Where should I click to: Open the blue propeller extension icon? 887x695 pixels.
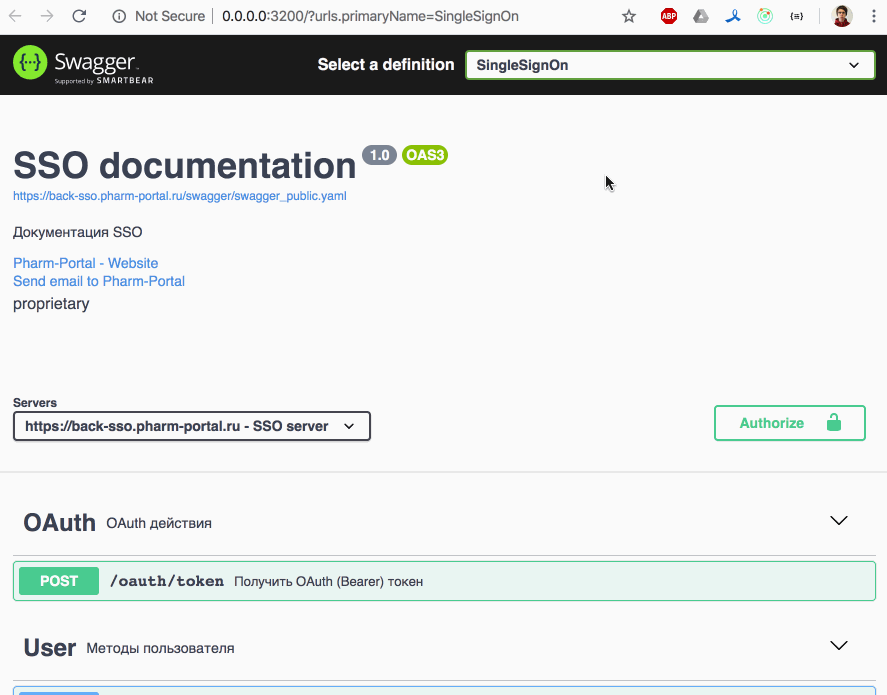tap(733, 16)
